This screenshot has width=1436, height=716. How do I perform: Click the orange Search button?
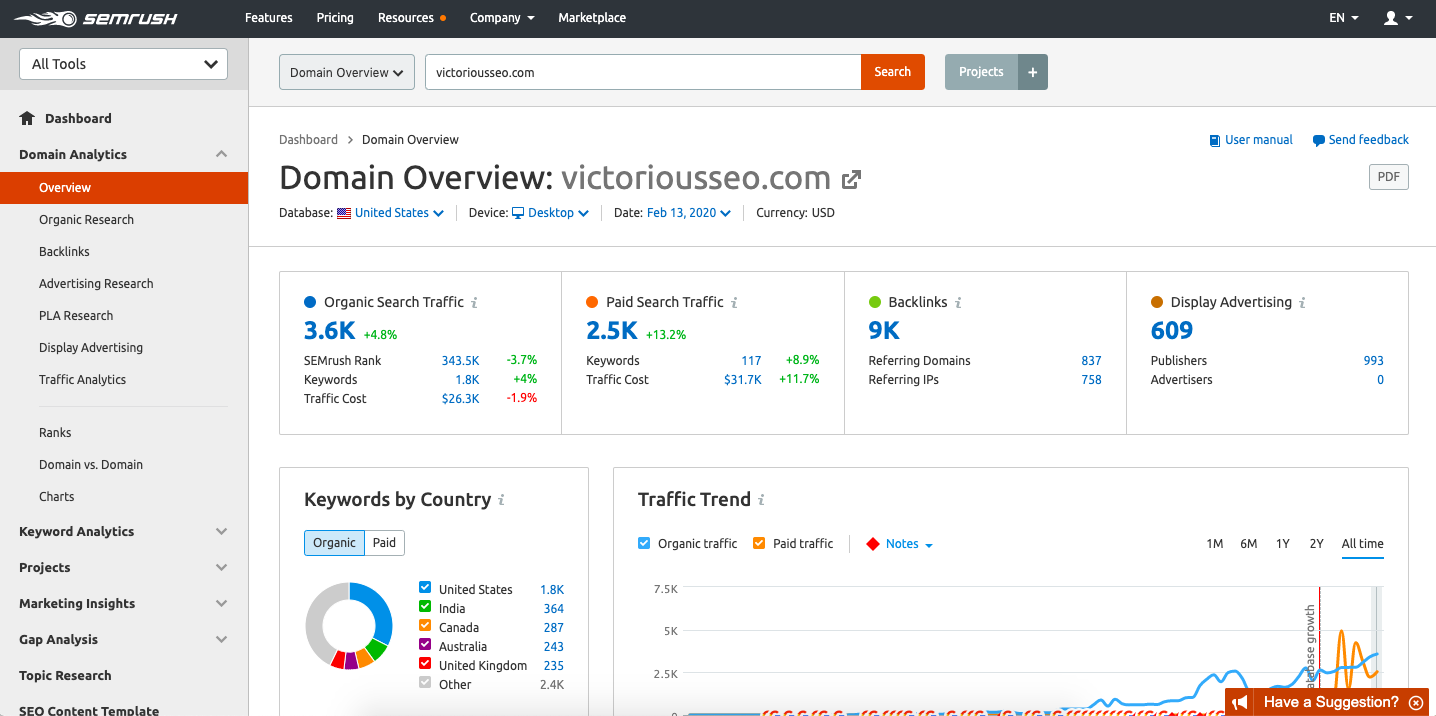892,72
